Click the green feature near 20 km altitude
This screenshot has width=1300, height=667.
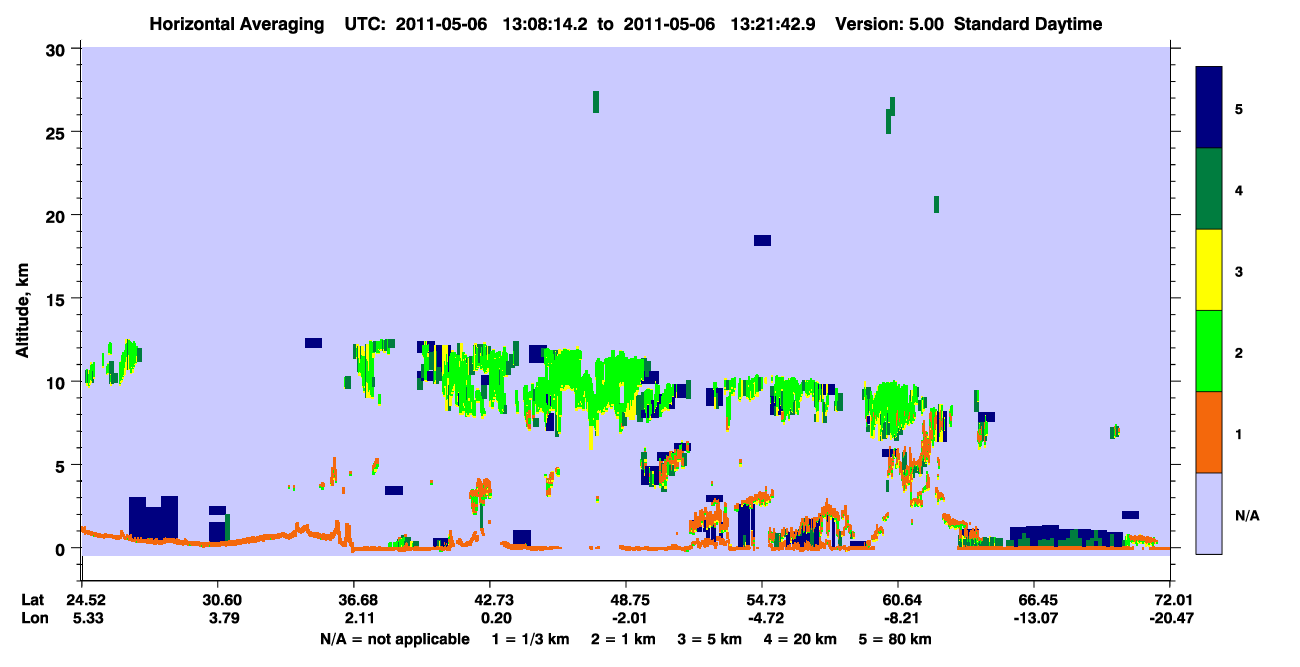[x=936, y=204]
